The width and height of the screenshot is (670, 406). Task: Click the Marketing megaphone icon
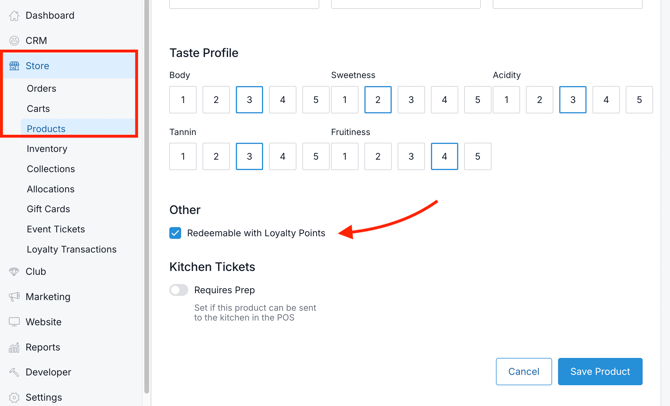coord(14,297)
